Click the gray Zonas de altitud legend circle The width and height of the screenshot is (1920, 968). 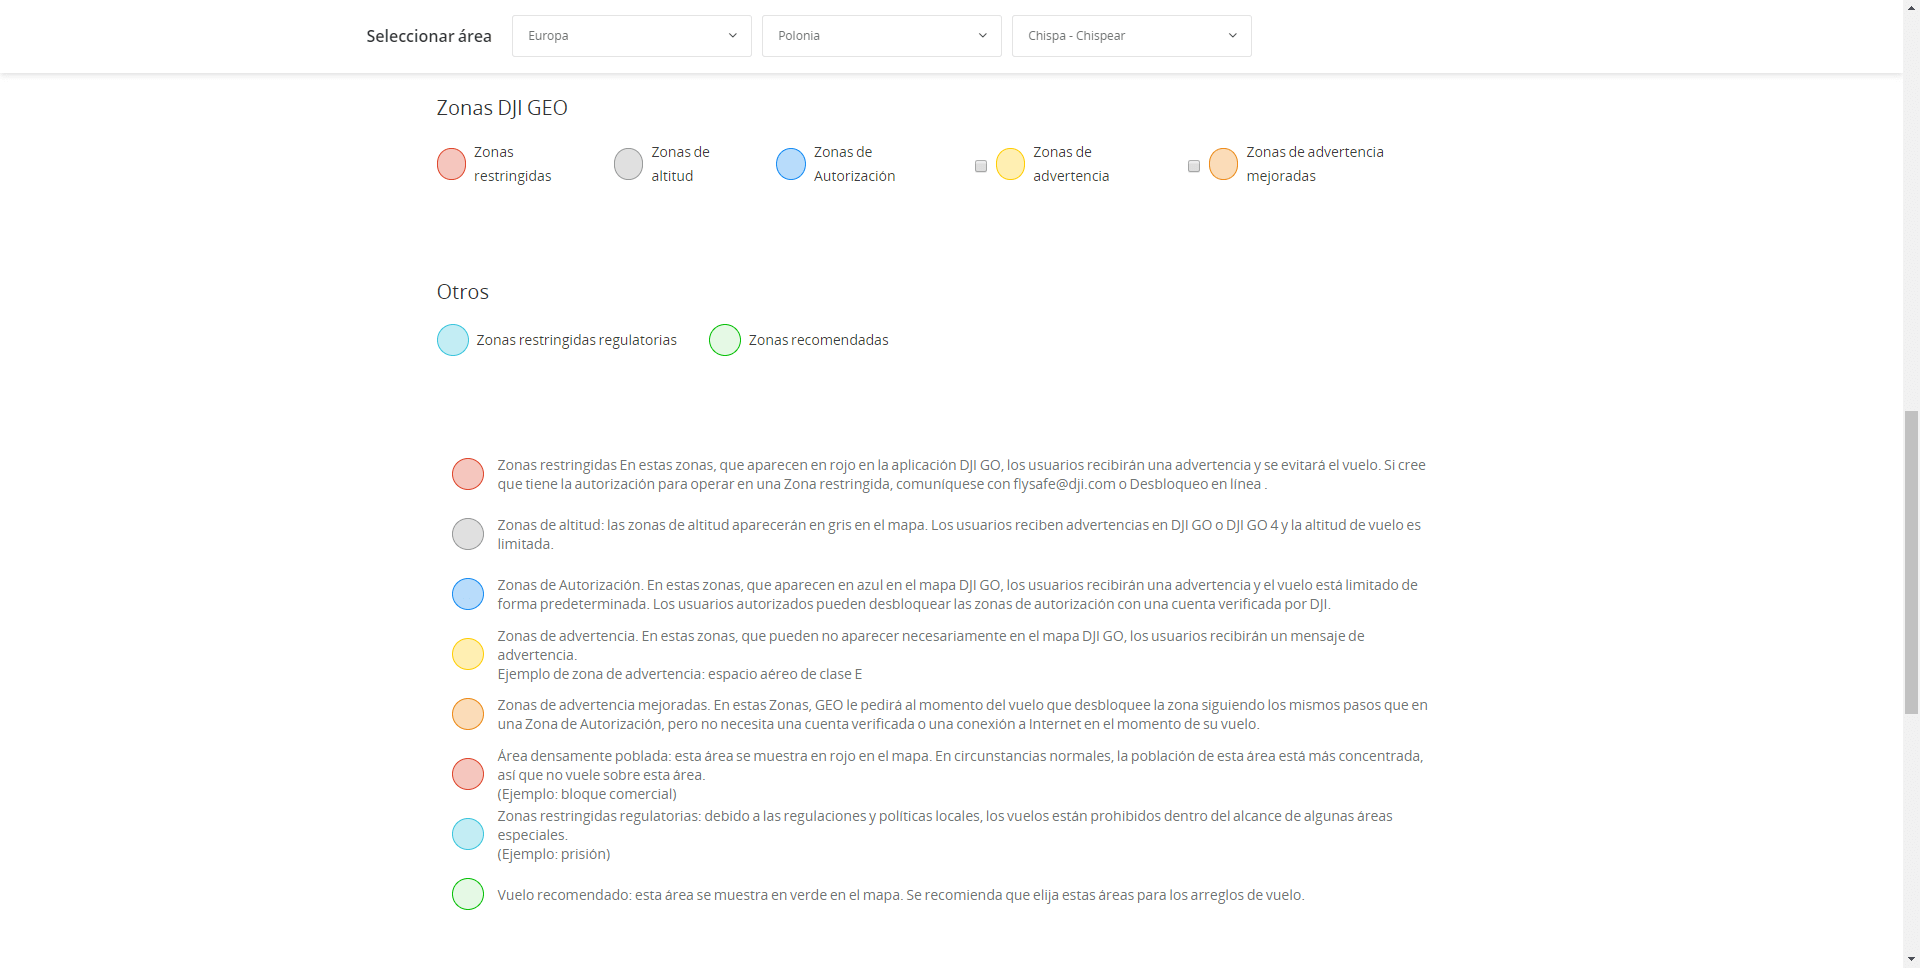(x=628, y=164)
